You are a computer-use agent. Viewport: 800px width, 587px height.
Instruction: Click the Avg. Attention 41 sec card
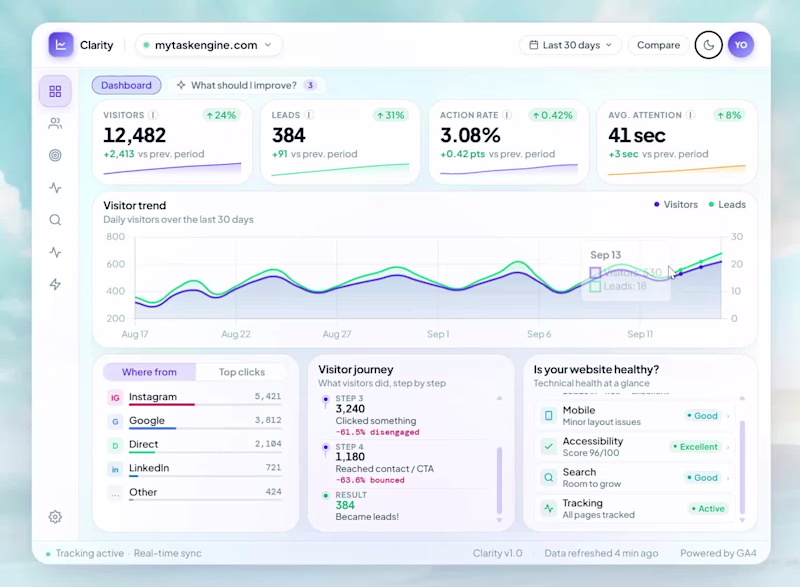(x=677, y=142)
